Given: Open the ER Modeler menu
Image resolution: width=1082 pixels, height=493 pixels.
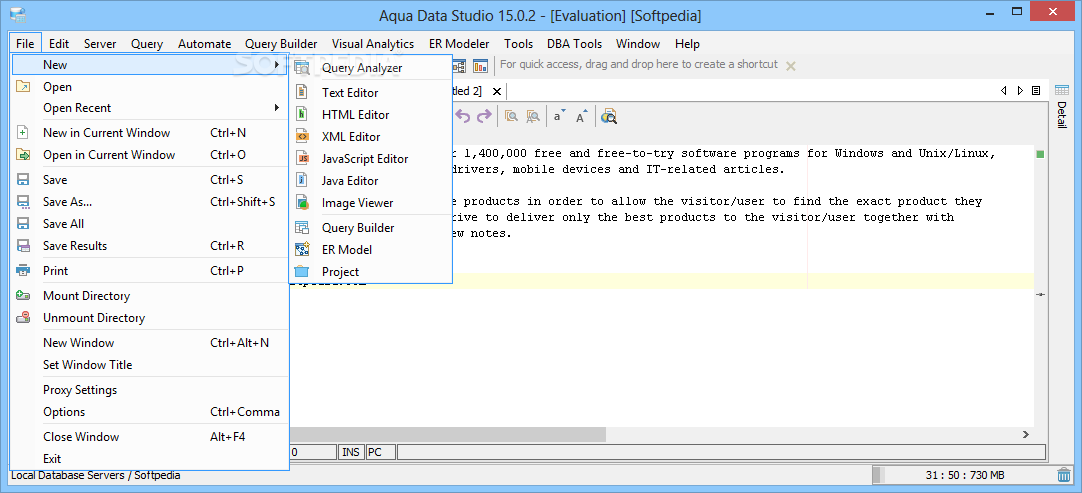Looking at the screenshot, I should pyautogui.click(x=459, y=44).
